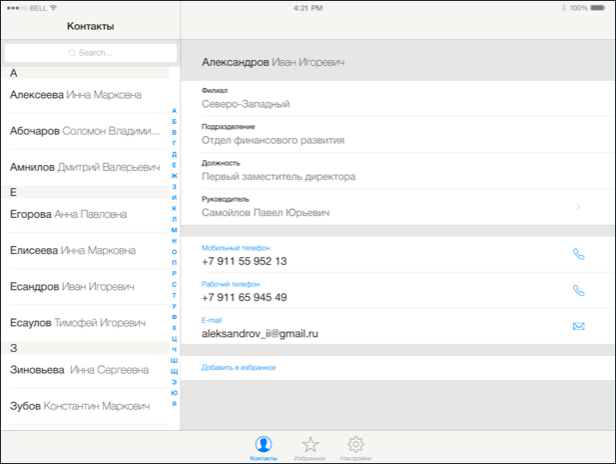Jump to letter П in index
This screenshot has width=616, height=464.
[x=174, y=263]
